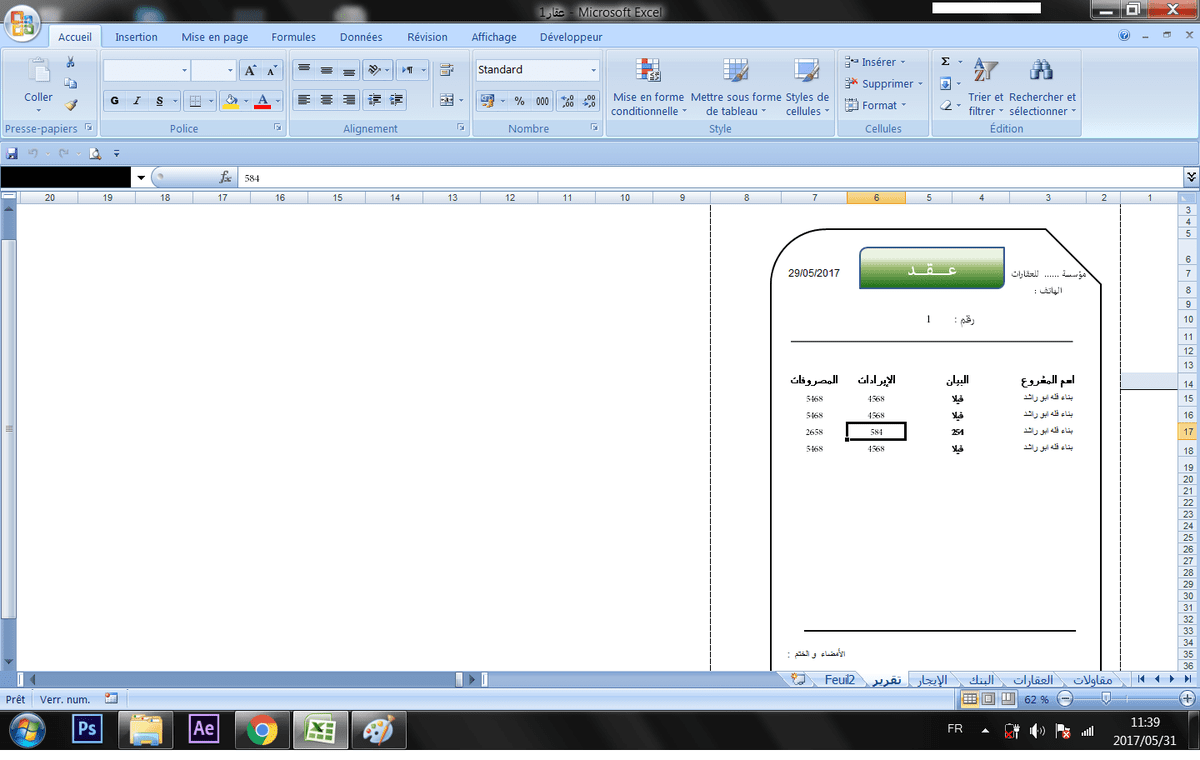Click the AutoSum sigma icon

(x=946, y=62)
